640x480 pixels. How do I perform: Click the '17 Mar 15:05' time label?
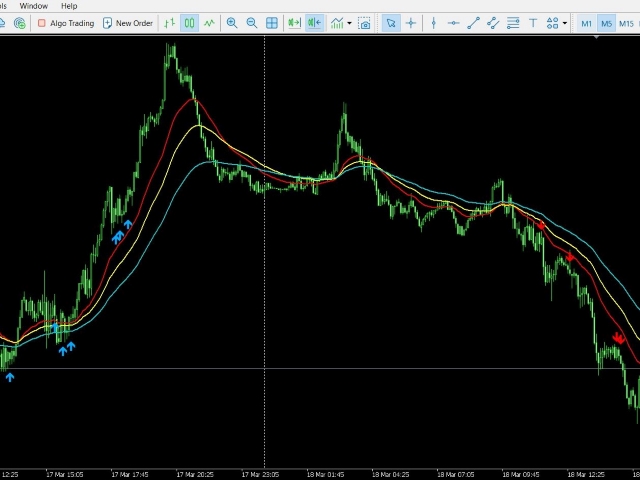coord(65,475)
